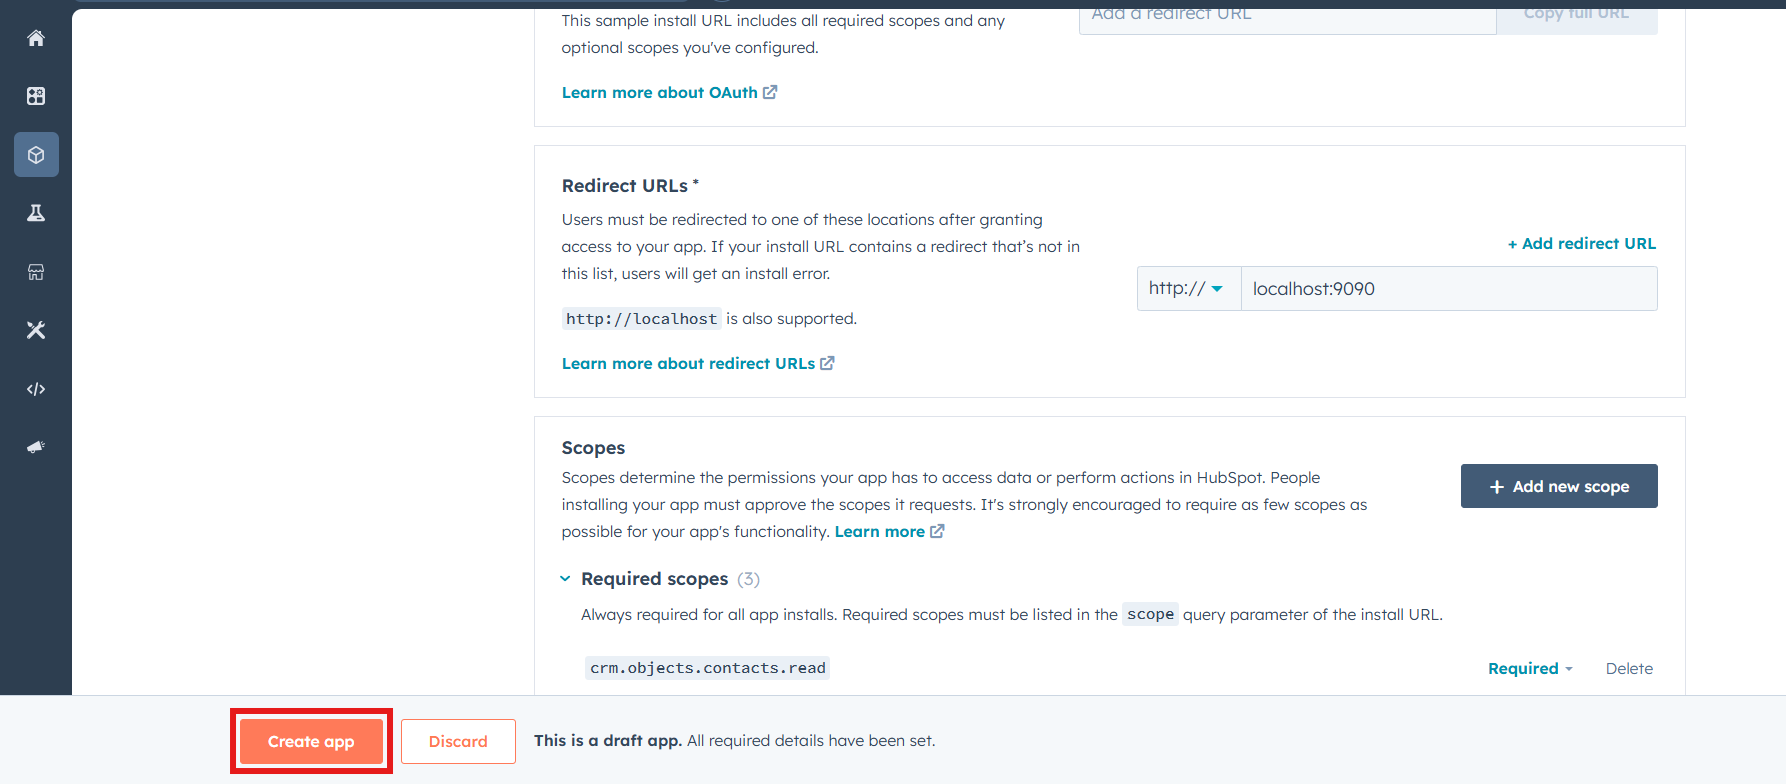The image size is (1786, 784).
Task: Click external link icon beside Learn more about OAuth
Action: 770,92
